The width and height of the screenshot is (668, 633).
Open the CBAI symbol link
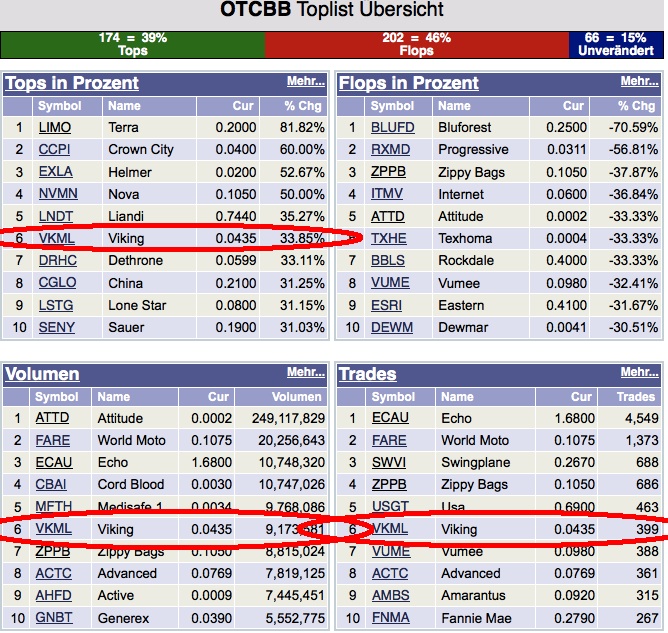[x=51, y=484]
